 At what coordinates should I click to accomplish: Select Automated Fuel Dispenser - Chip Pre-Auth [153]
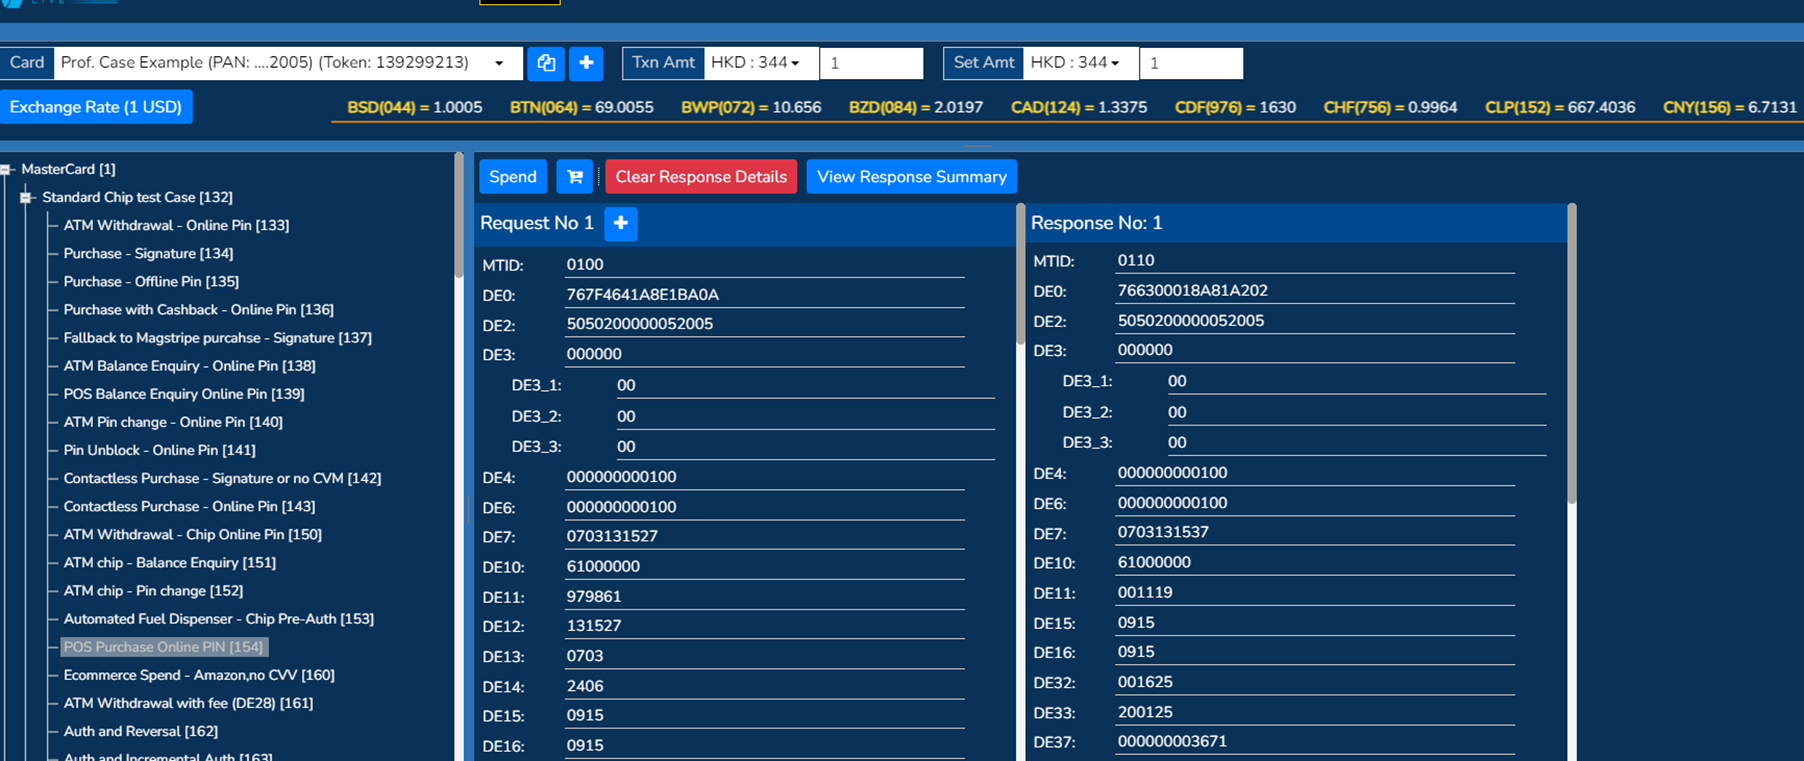pos(219,619)
